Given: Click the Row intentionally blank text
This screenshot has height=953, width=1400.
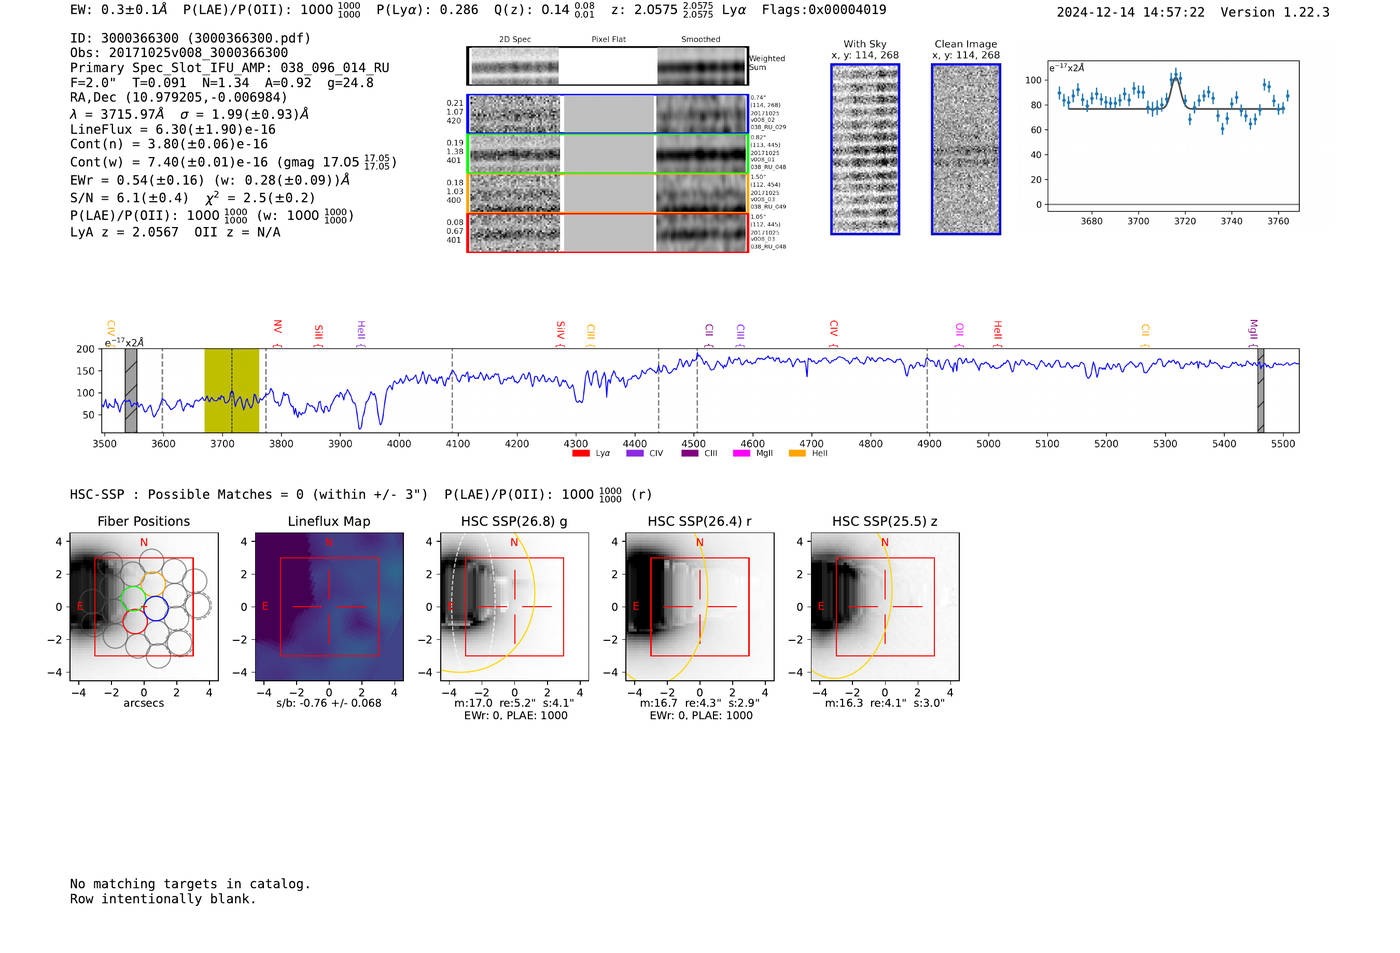Looking at the screenshot, I should point(163,899).
